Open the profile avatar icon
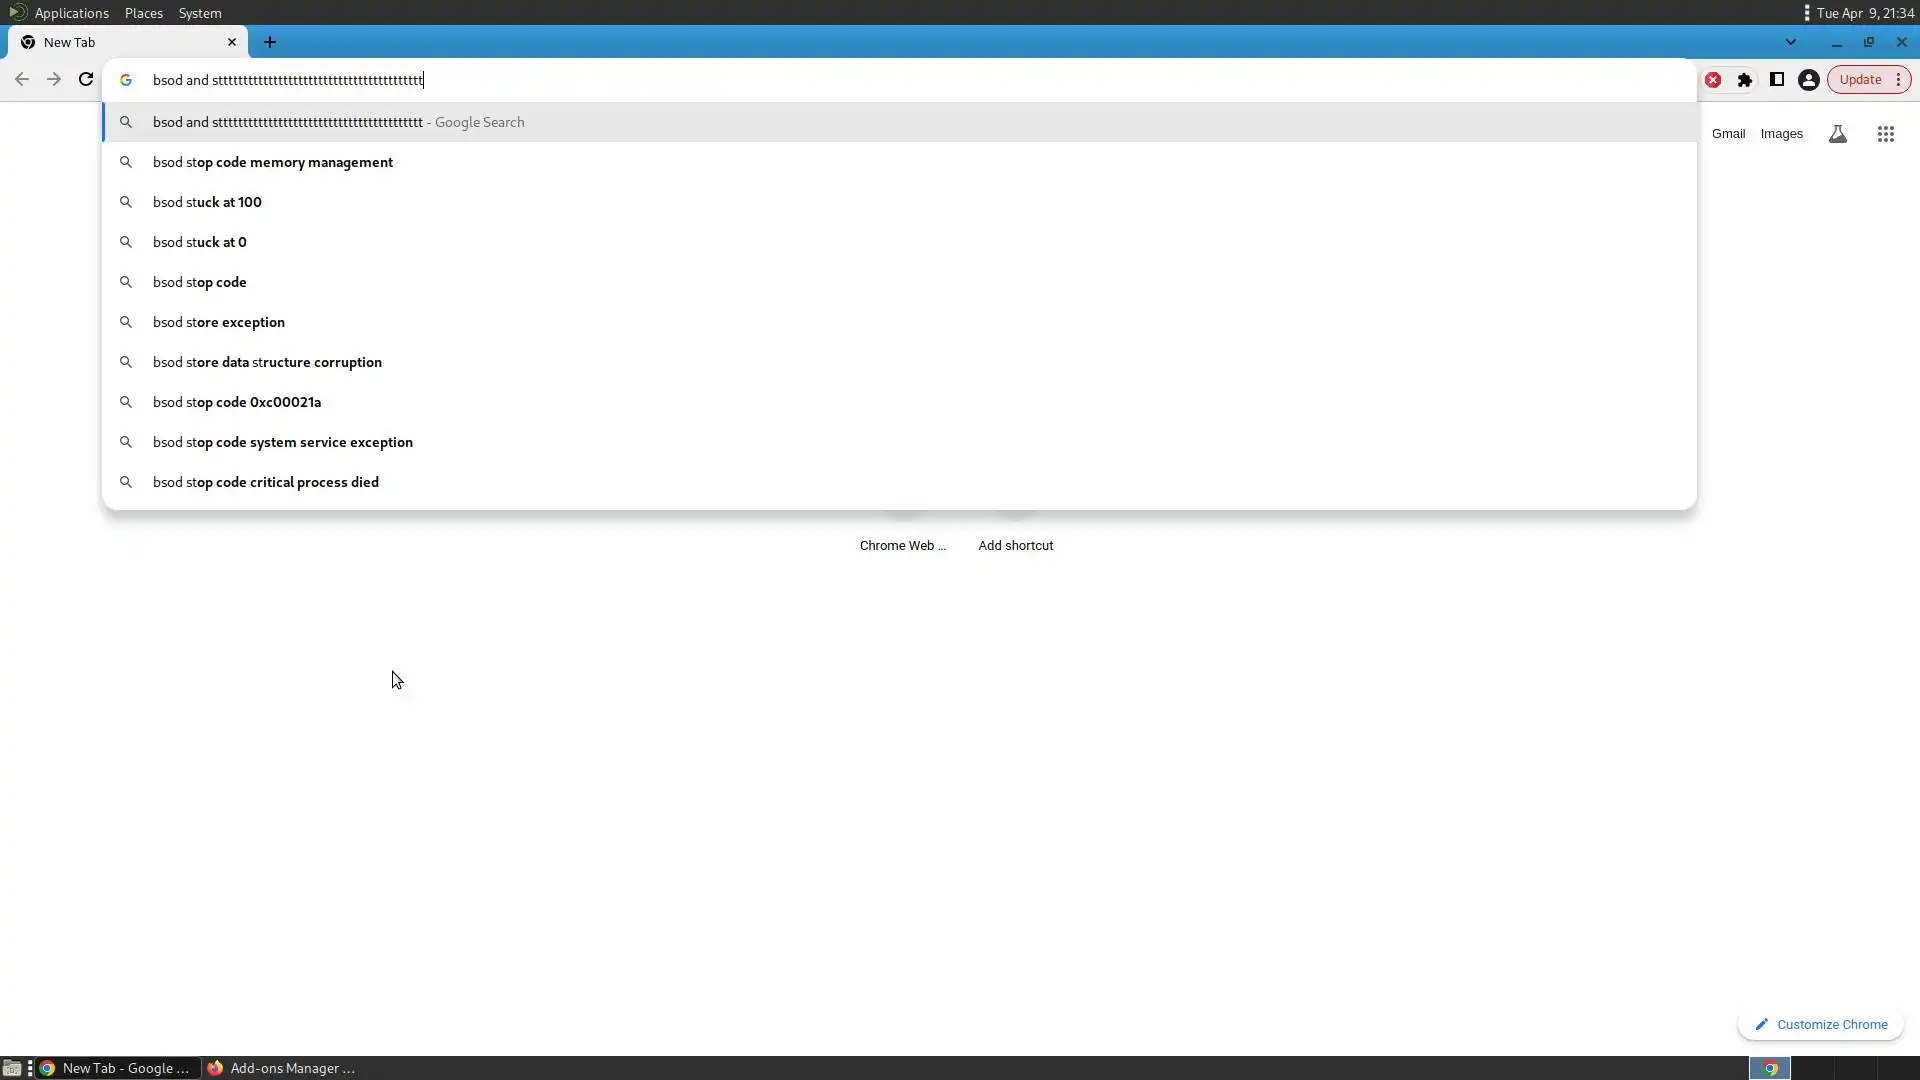1920x1080 pixels. click(x=1808, y=80)
